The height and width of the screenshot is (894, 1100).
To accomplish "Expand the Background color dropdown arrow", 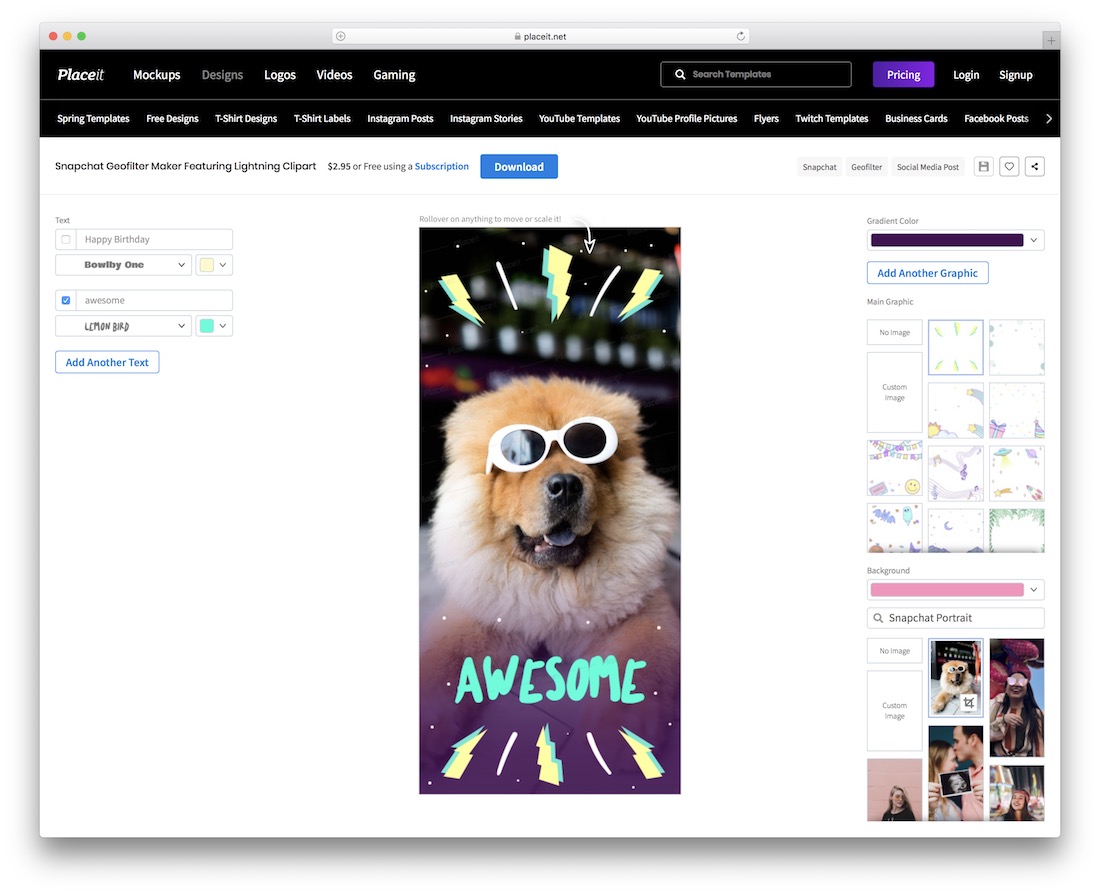I will [x=1033, y=589].
